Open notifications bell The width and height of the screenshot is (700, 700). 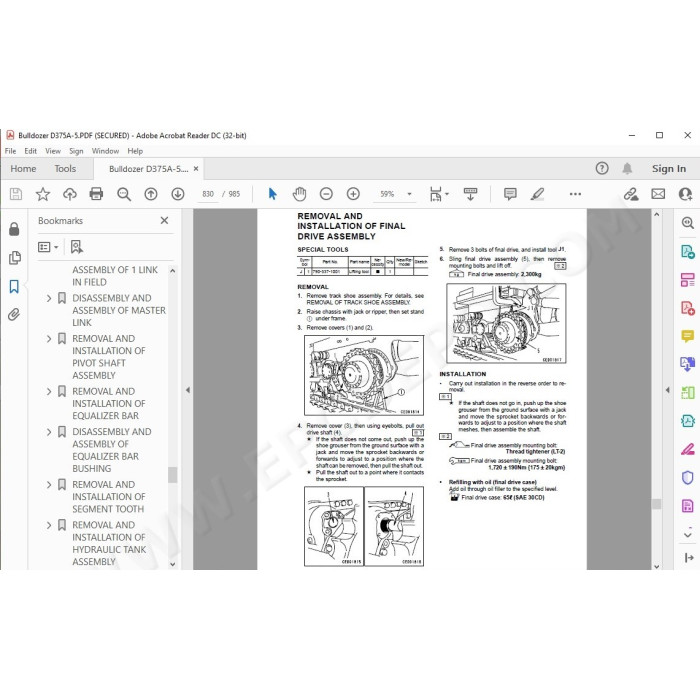pos(627,168)
